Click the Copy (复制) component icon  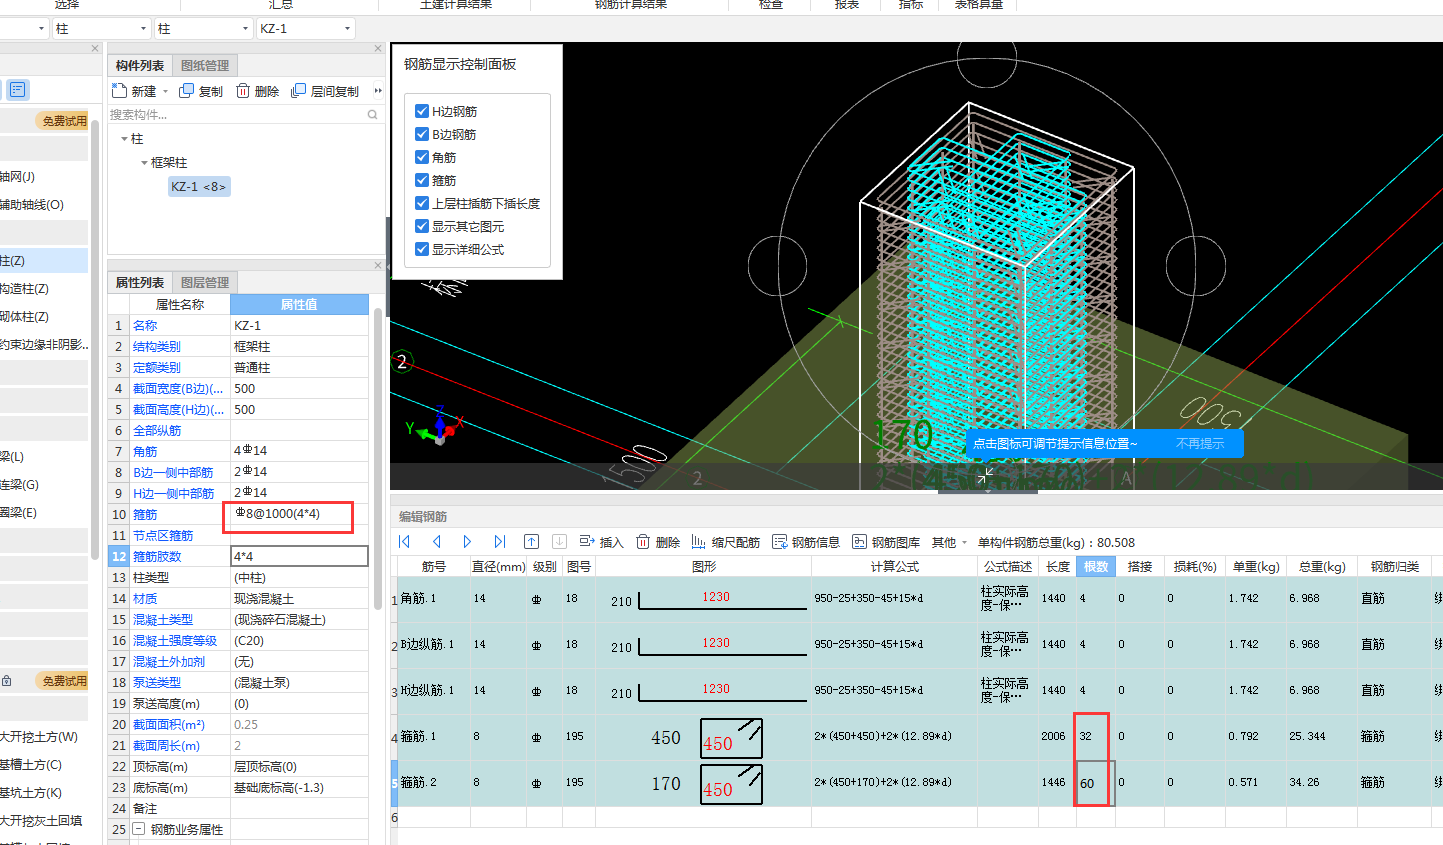(186, 91)
